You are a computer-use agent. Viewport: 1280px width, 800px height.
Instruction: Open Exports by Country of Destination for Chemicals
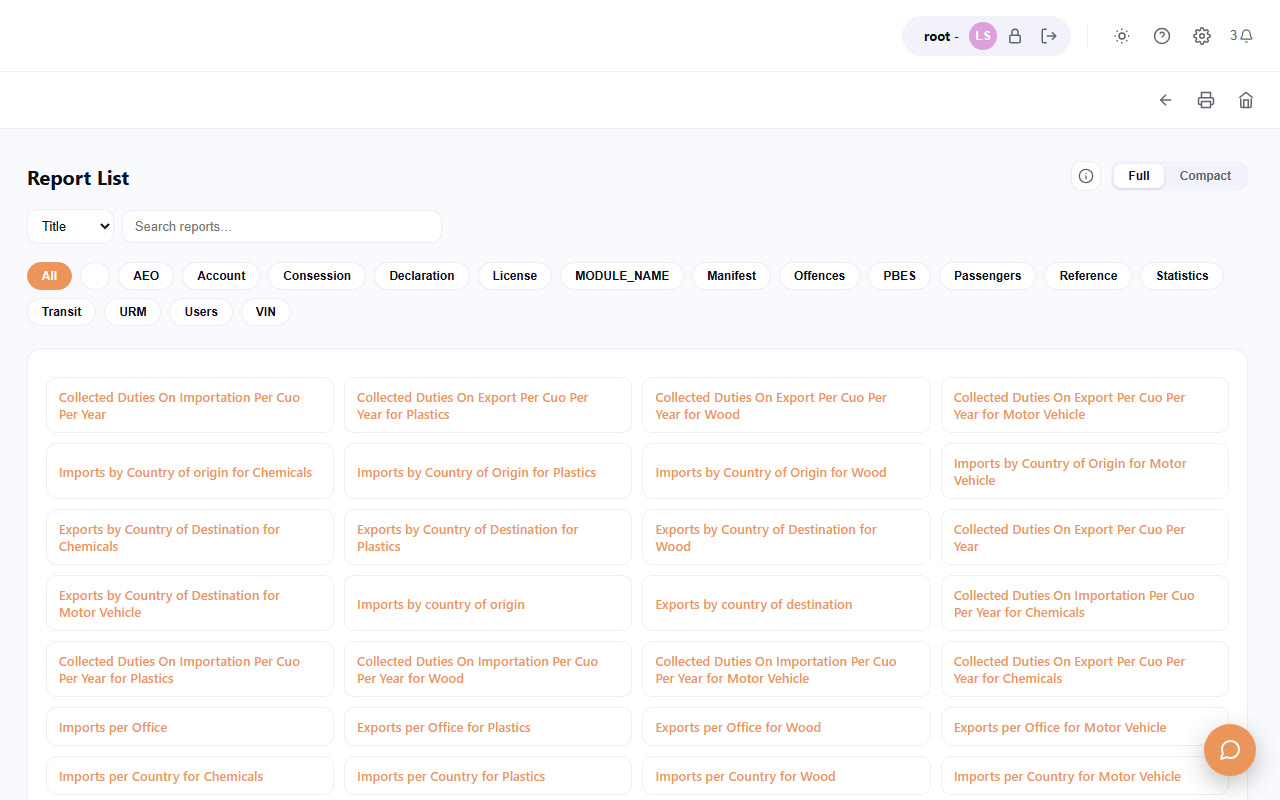click(190, 537)
